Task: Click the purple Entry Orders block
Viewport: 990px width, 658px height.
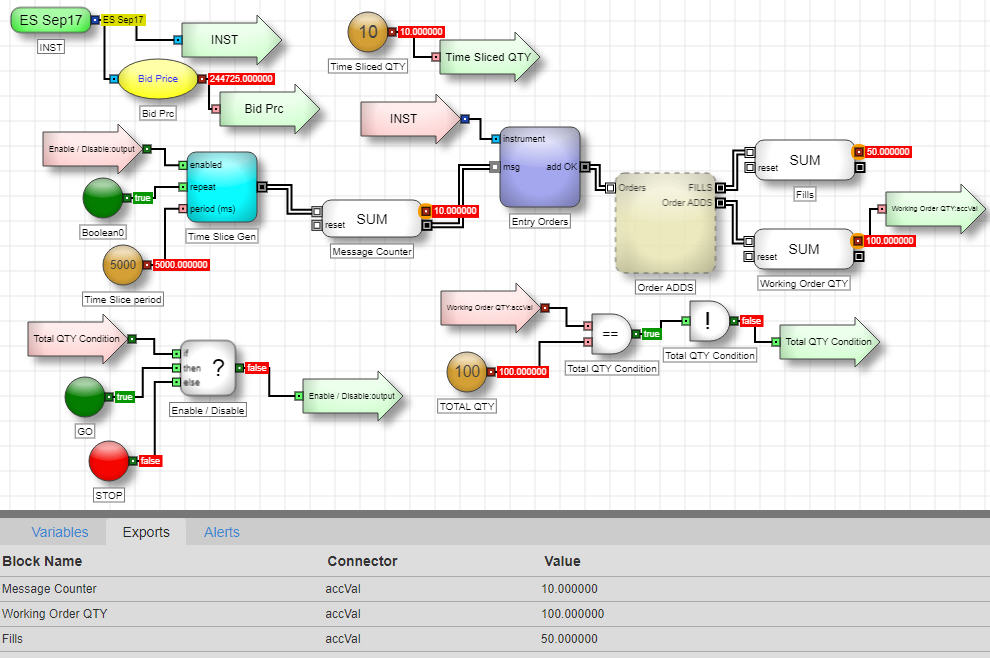Action: click(540, 167)
